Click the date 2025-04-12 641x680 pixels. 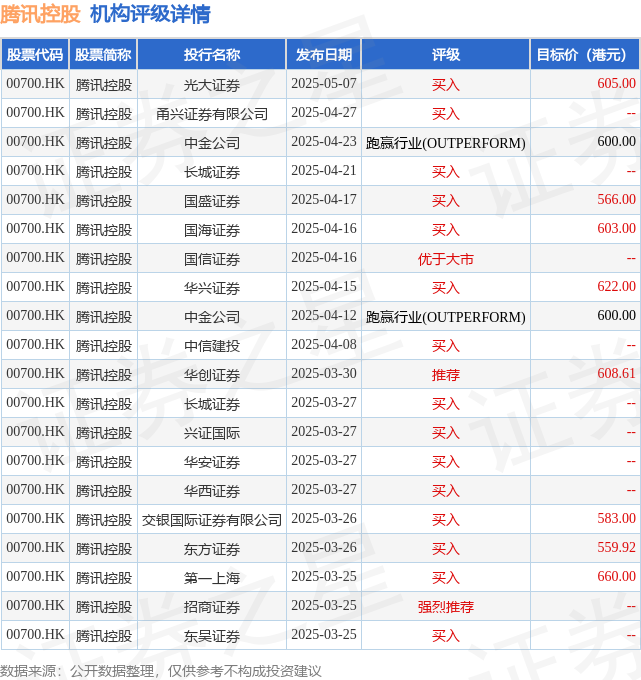pos(324,315)
